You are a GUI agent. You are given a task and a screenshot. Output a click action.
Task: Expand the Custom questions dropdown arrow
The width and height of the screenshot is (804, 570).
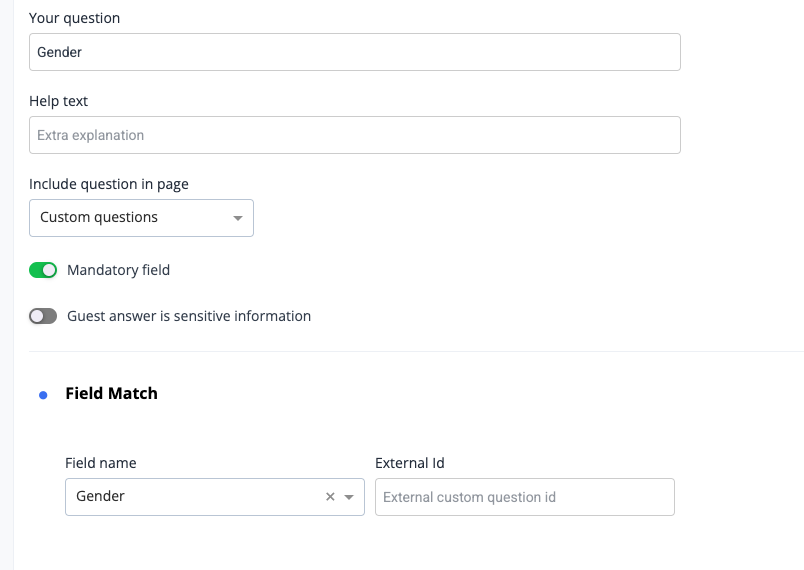[x=237, y=218]
